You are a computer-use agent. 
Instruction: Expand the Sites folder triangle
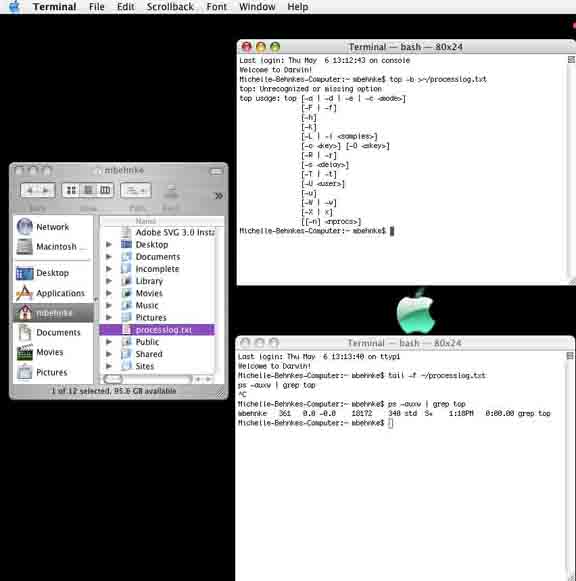(x=109, y=366)
